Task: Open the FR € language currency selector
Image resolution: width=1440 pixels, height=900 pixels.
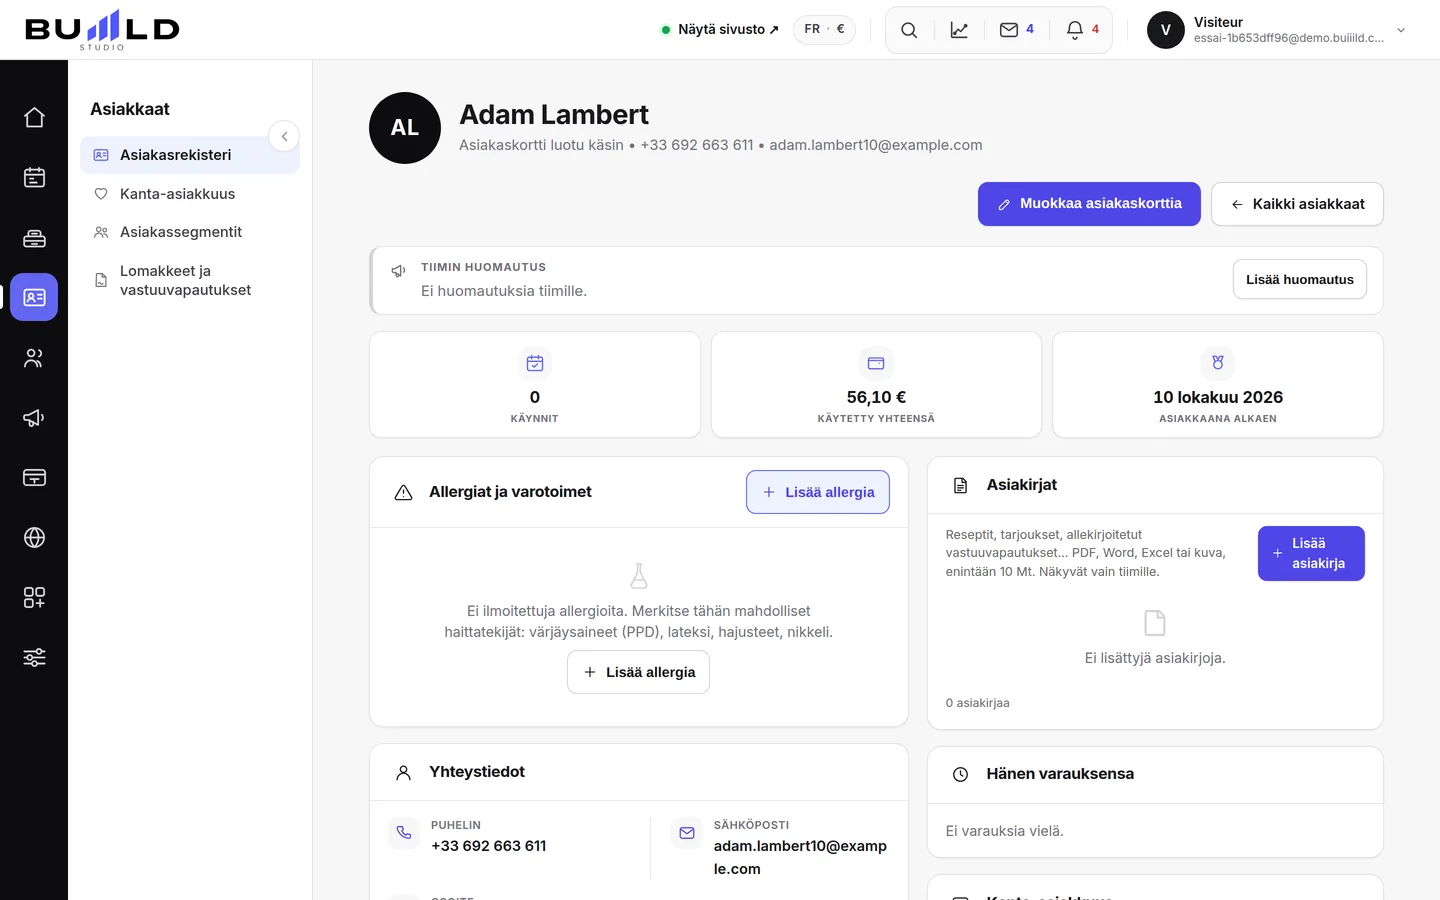Action: [x=824, y=30]
